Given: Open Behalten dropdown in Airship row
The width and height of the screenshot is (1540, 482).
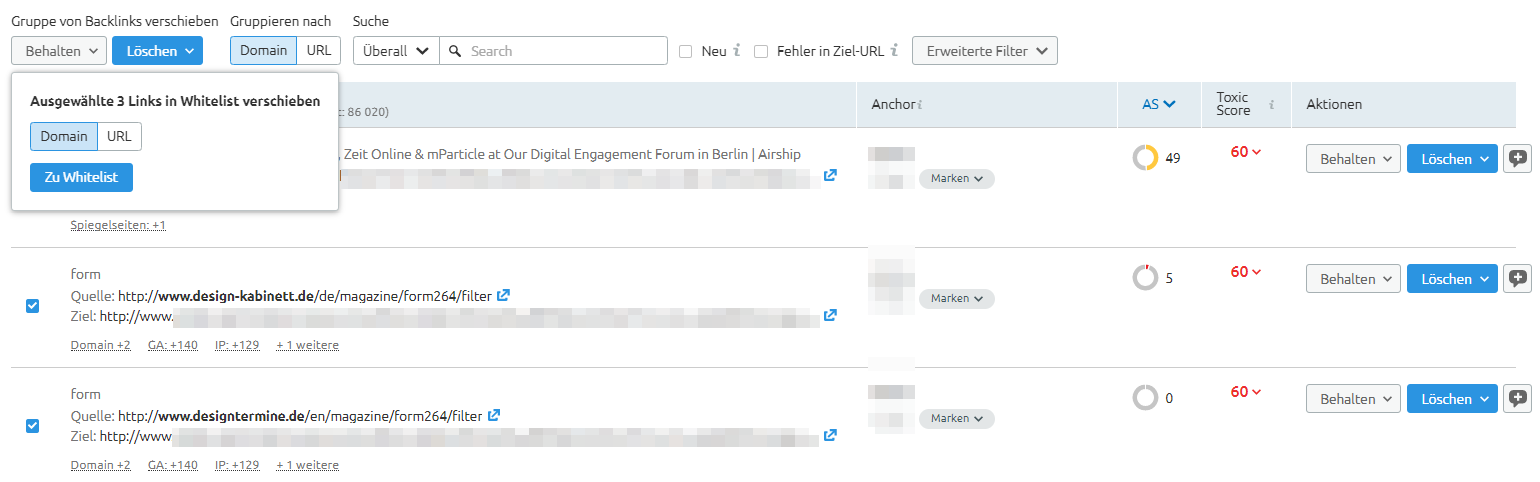Looking at the screenshot, I should point(1354,159).
